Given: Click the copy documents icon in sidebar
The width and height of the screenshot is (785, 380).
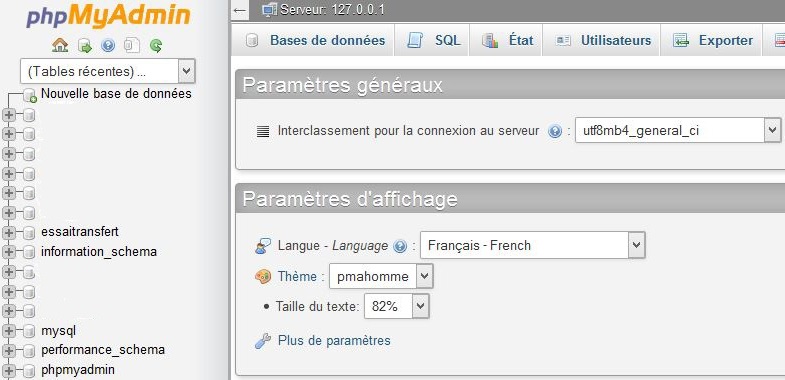Looking at the screenshot, I should point(132,46).
